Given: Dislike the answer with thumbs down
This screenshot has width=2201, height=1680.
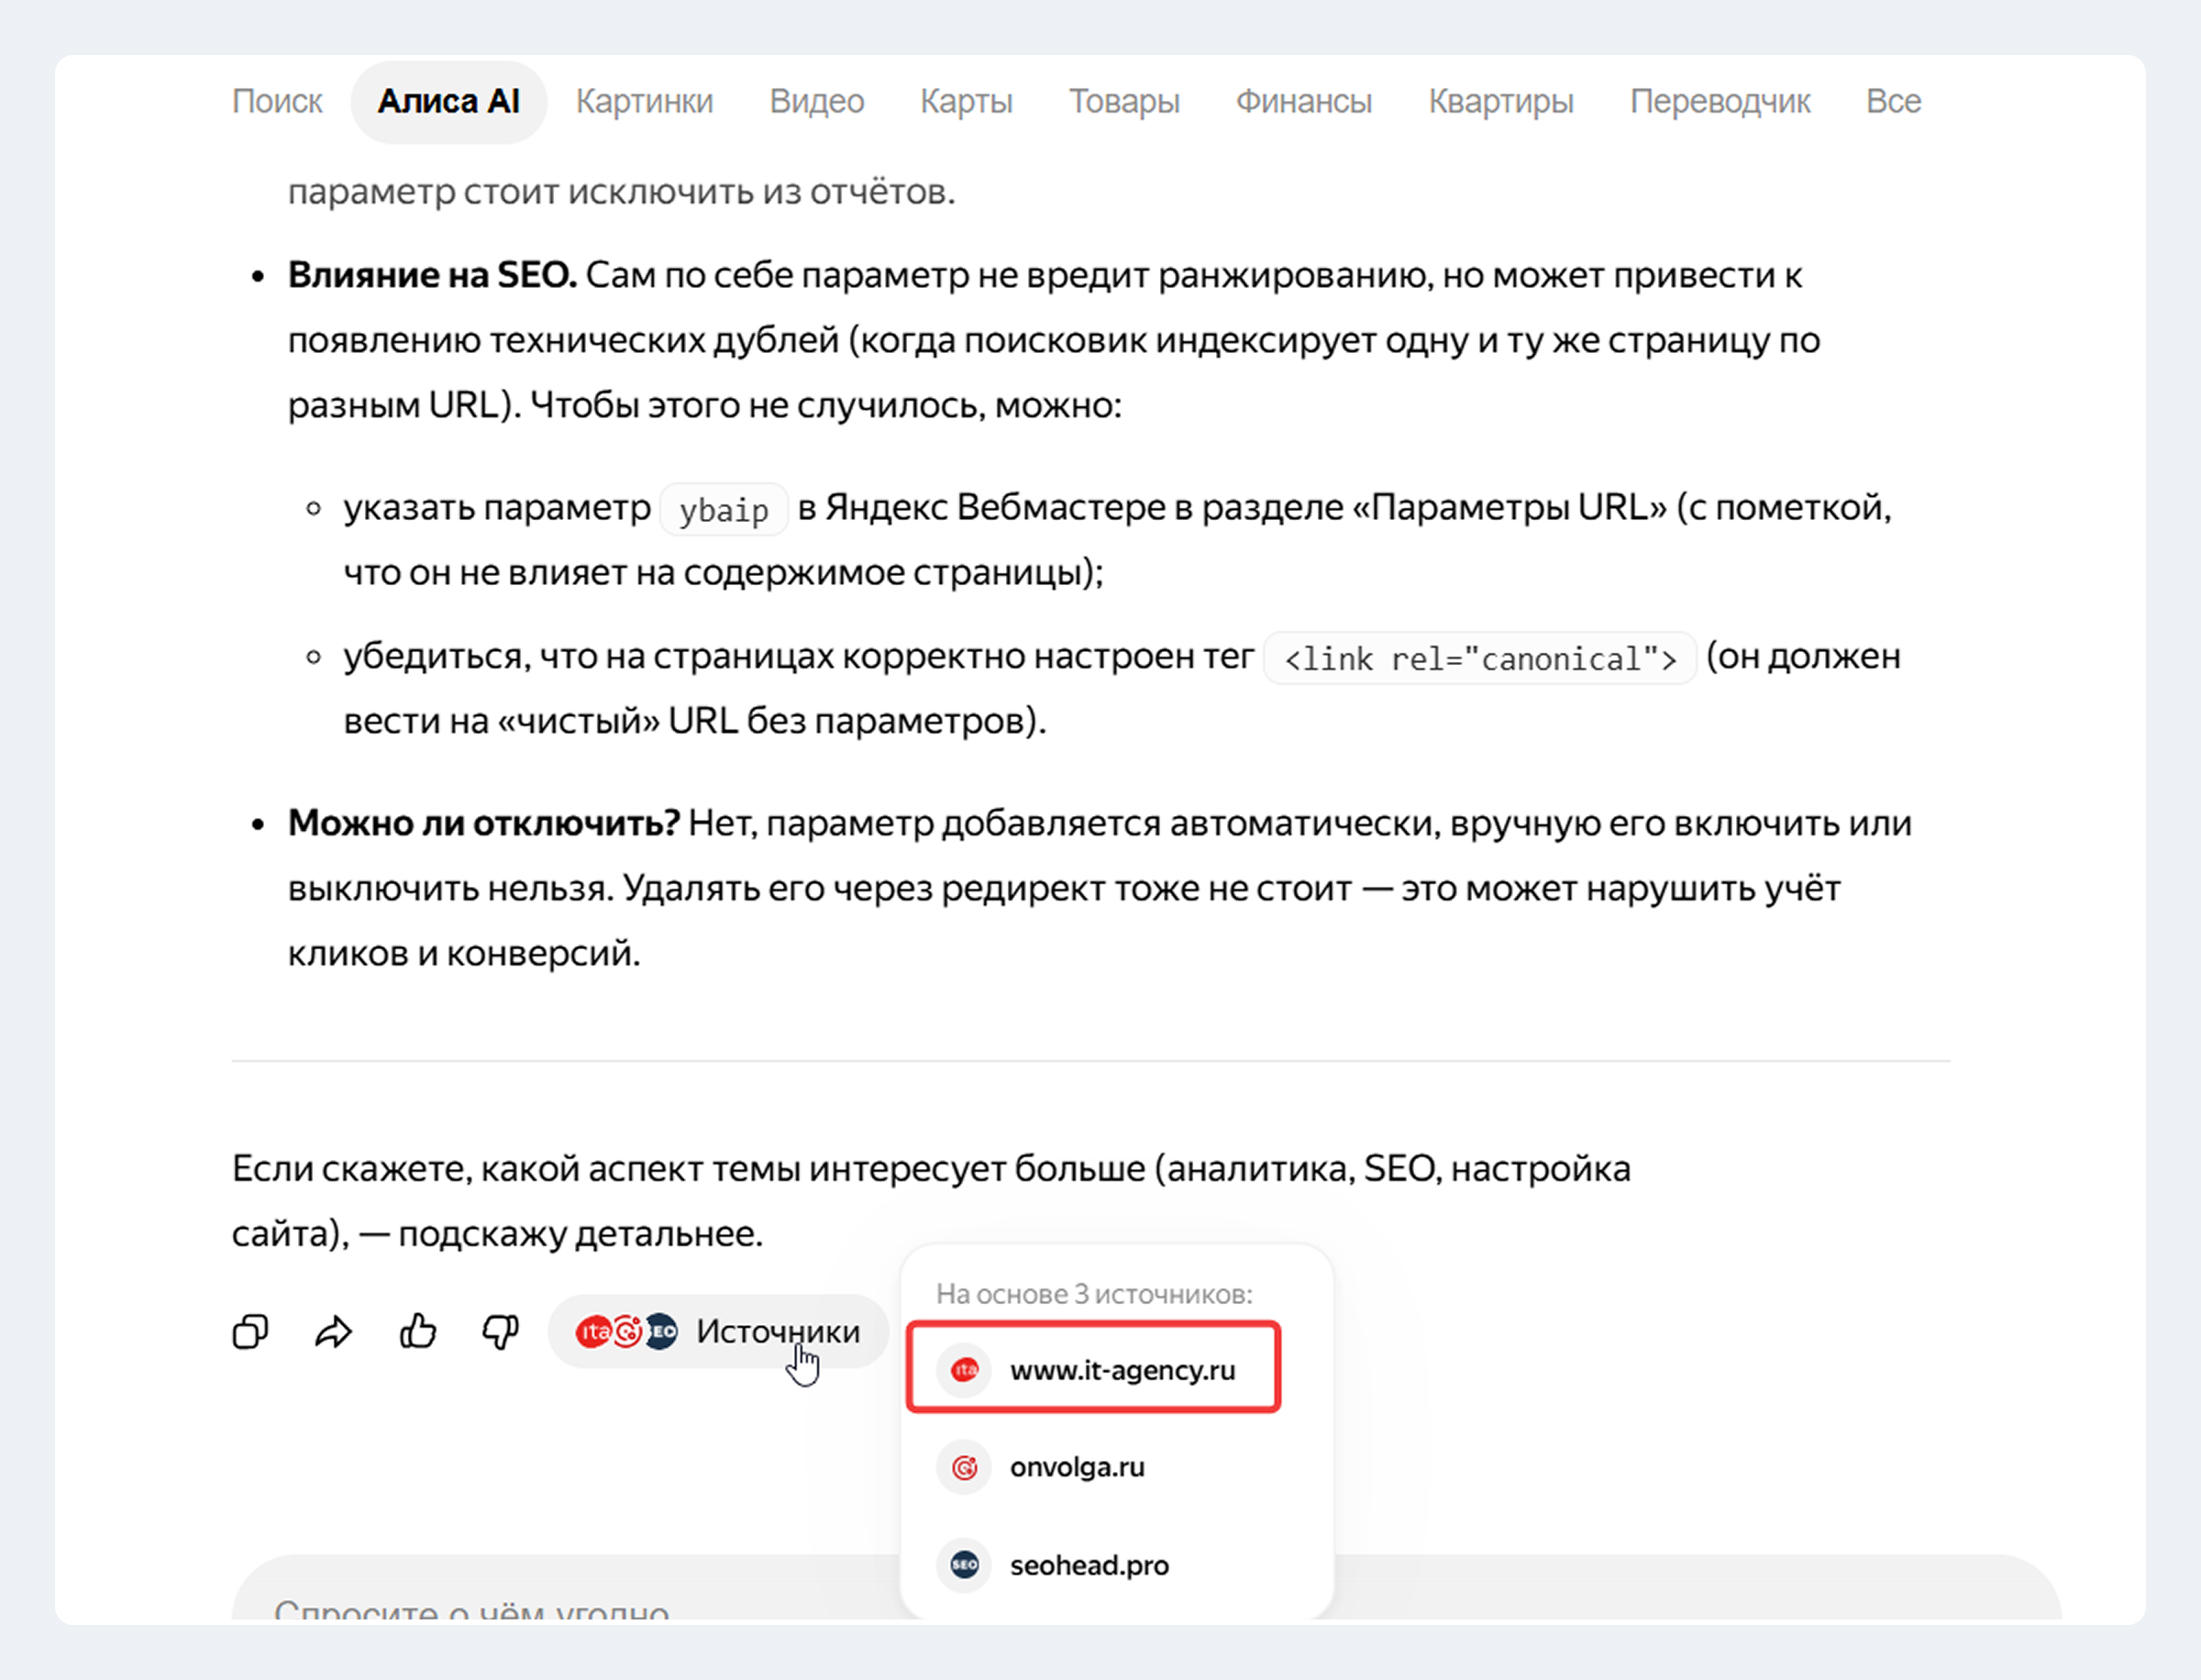Looking at the screenshot, I should [x=501, y=1332].
